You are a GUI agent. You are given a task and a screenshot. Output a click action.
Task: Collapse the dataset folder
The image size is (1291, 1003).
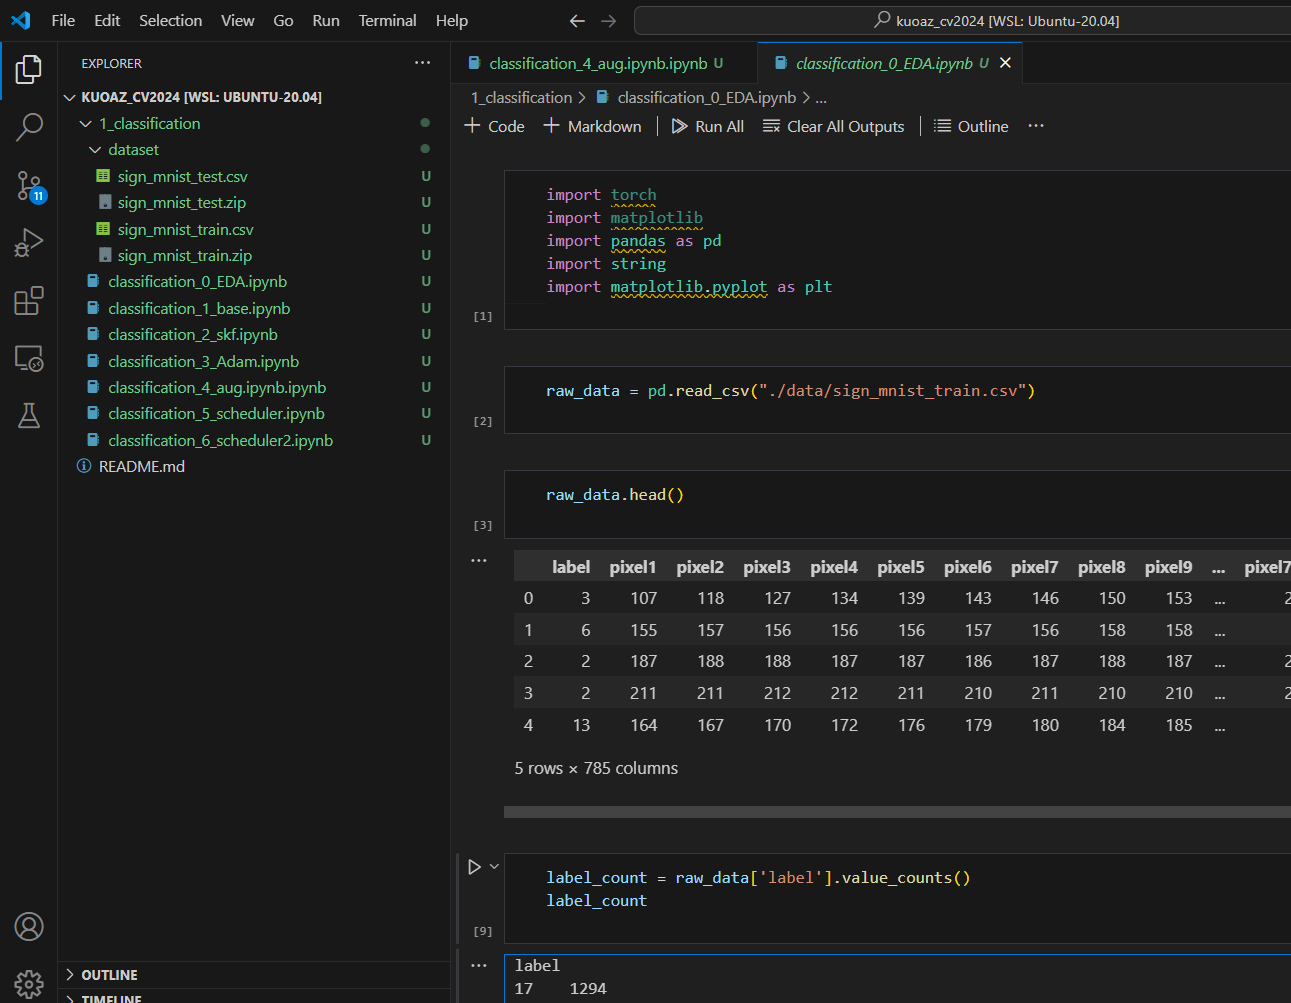[x=96, y=150]
